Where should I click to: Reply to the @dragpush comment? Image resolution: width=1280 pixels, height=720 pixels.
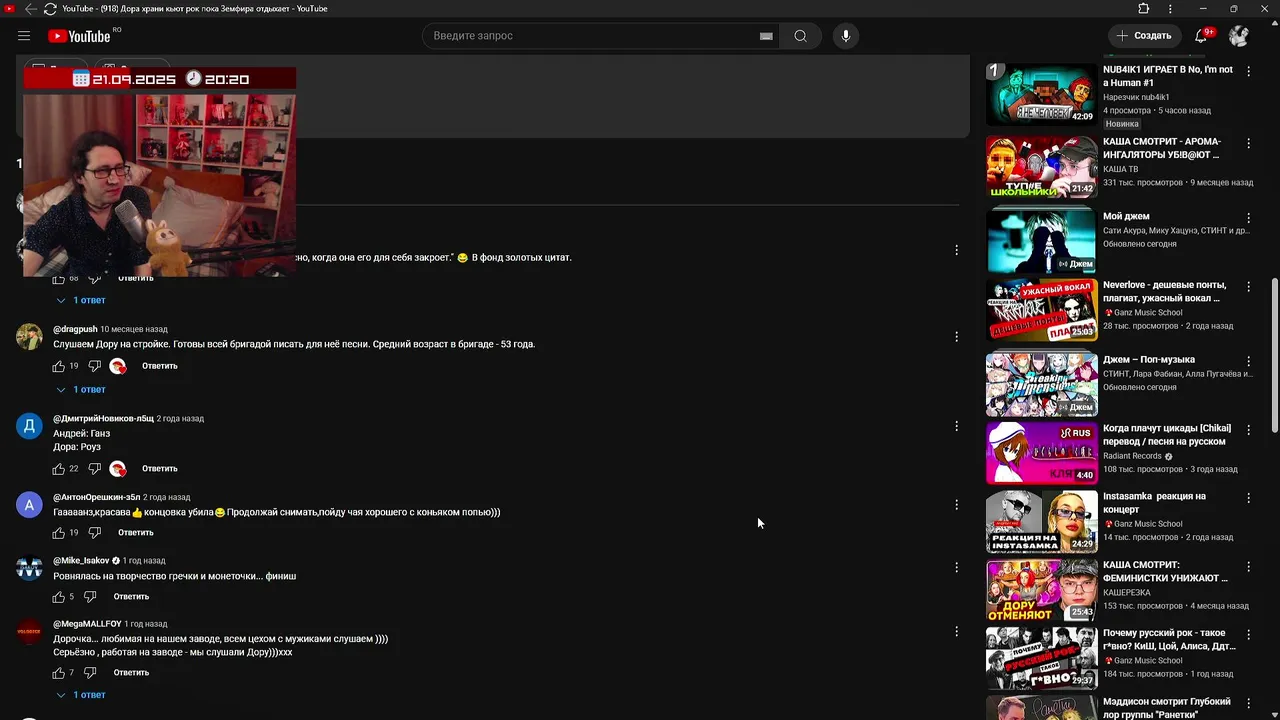(160, 366)
